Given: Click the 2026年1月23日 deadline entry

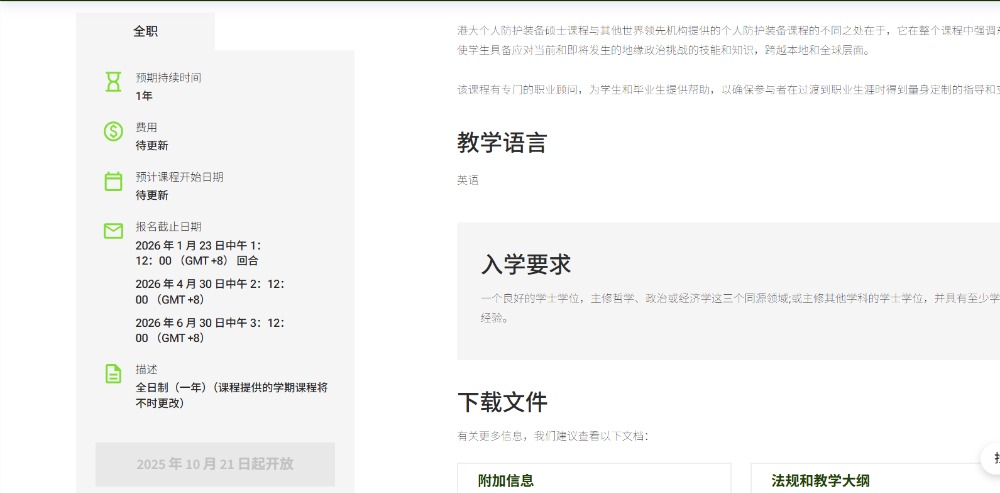Looking at the screenshot, I should pyautogui.click(x=198, y=253).
